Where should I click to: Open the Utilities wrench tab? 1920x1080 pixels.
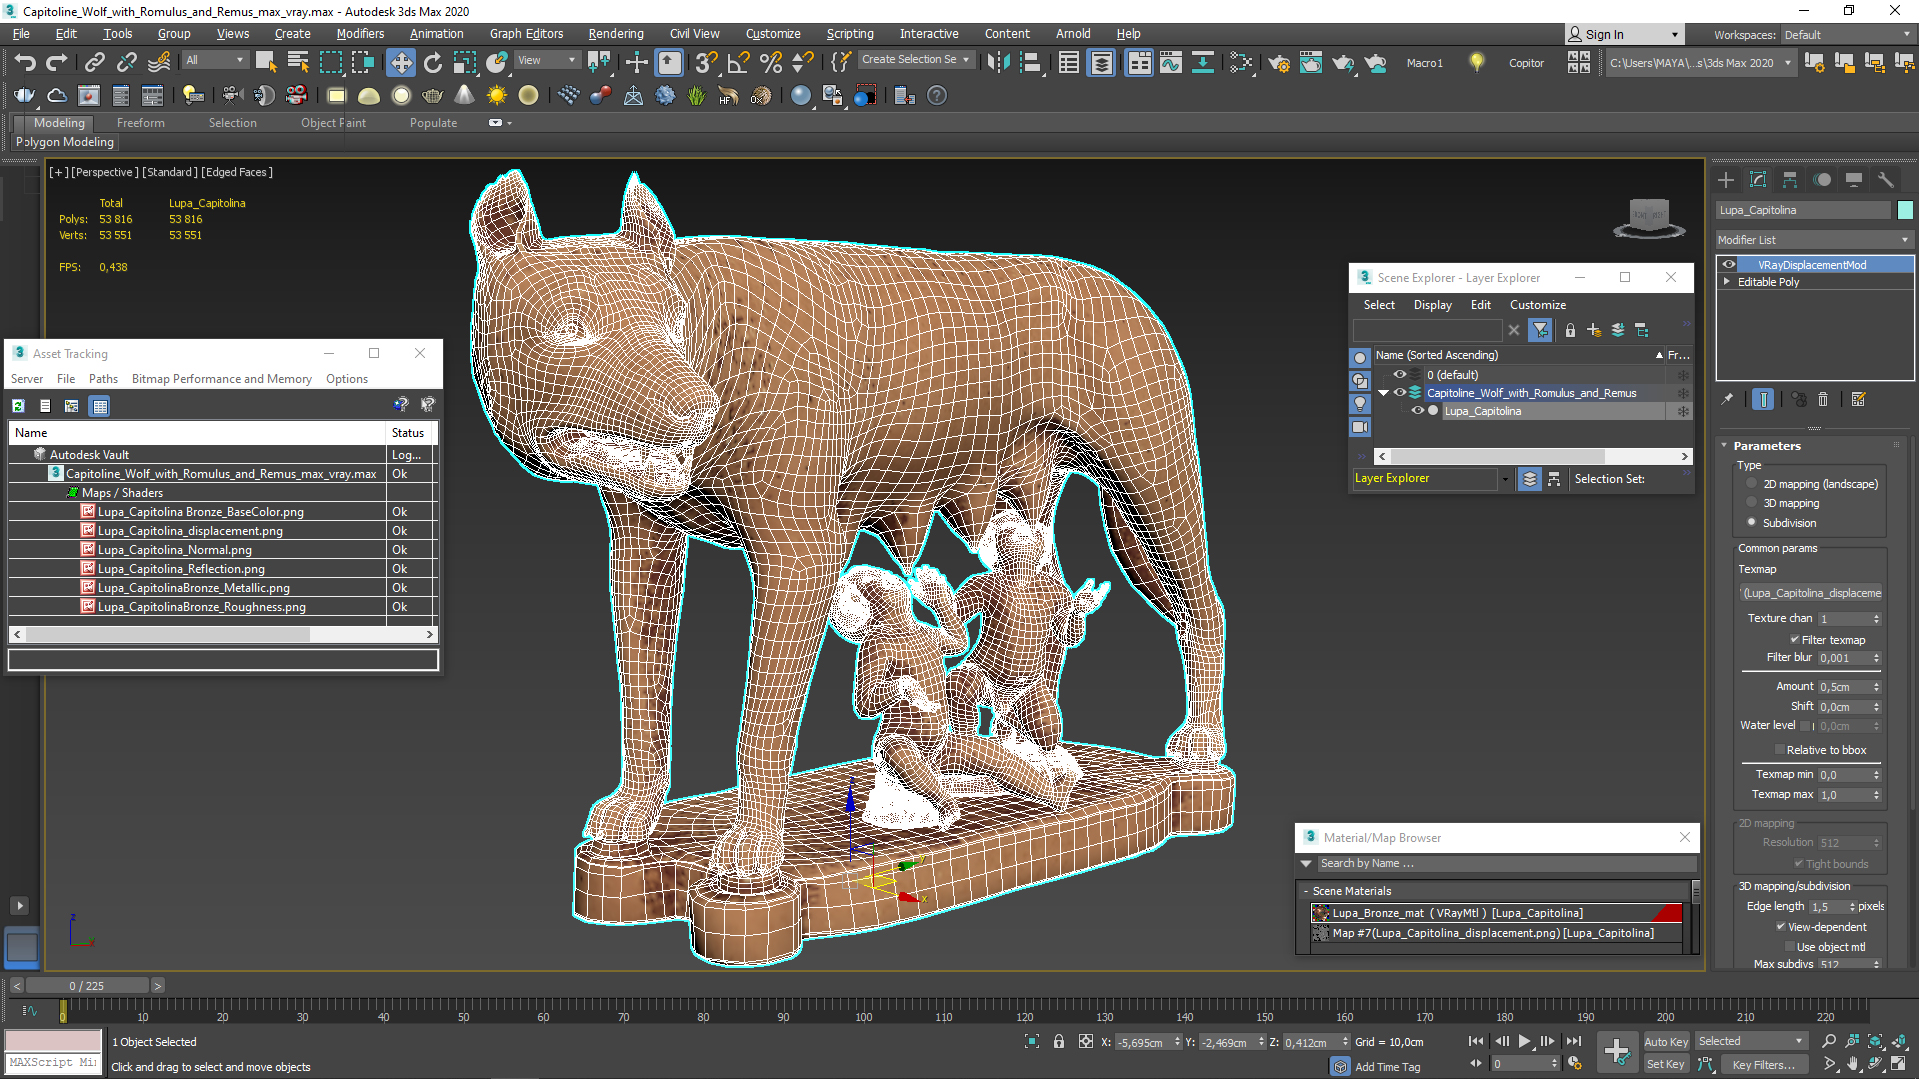(1886, 180)
